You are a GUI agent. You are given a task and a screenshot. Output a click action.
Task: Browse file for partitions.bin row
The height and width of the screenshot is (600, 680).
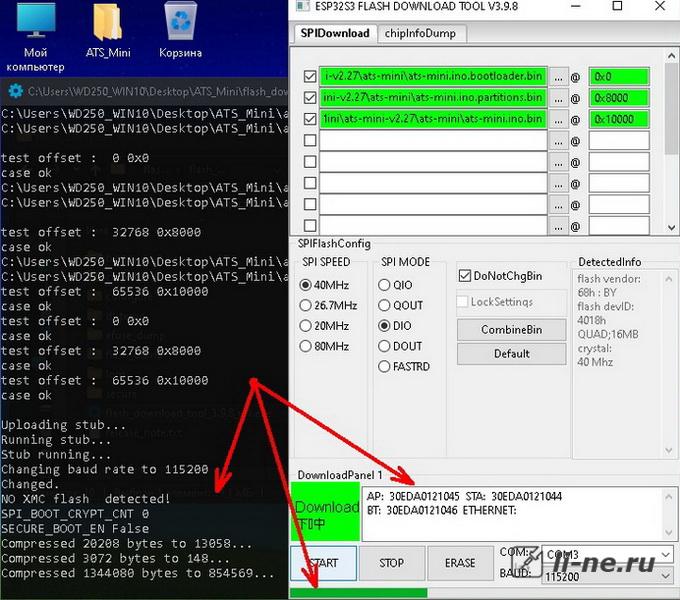559,98
